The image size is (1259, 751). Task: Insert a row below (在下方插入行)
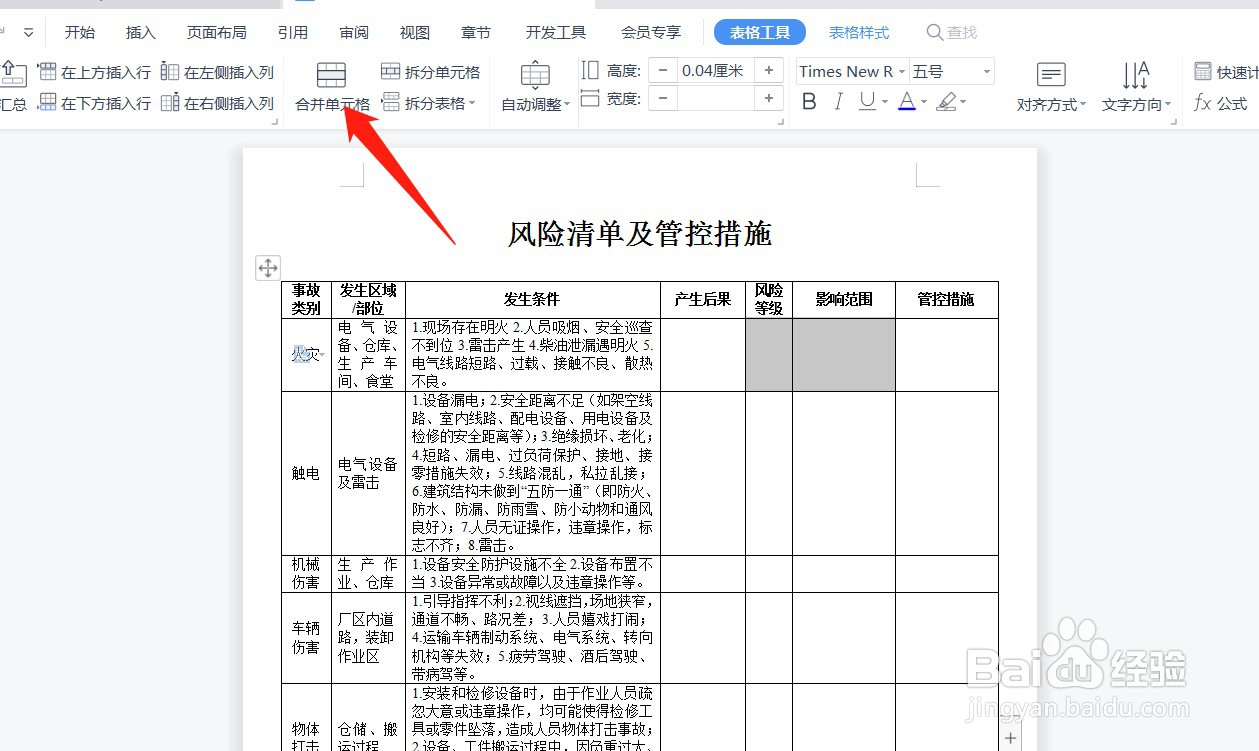94,103
